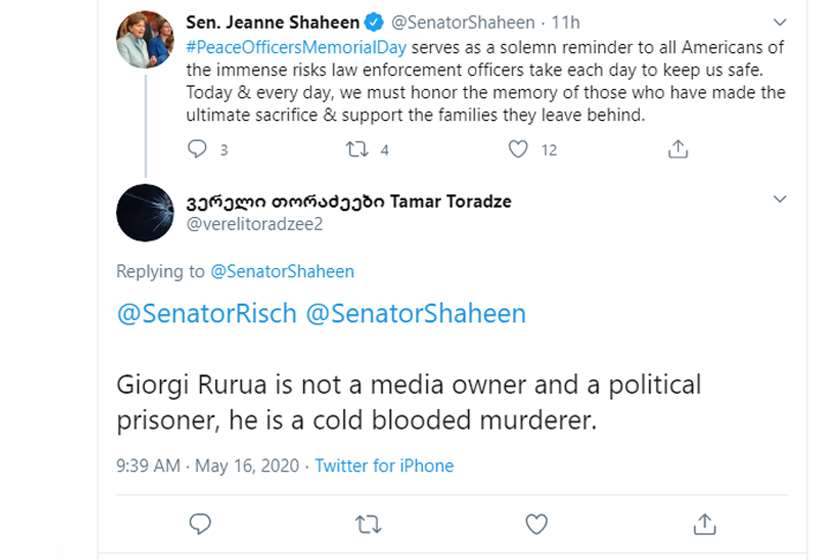
Task: Open Twitter for iPhone source link
Action: 384,466
